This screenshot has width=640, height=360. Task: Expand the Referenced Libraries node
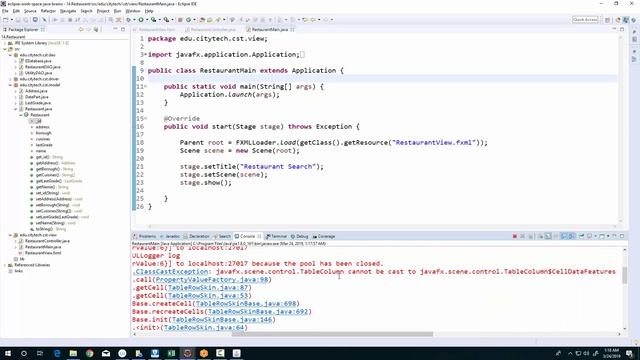pos(5,265)
